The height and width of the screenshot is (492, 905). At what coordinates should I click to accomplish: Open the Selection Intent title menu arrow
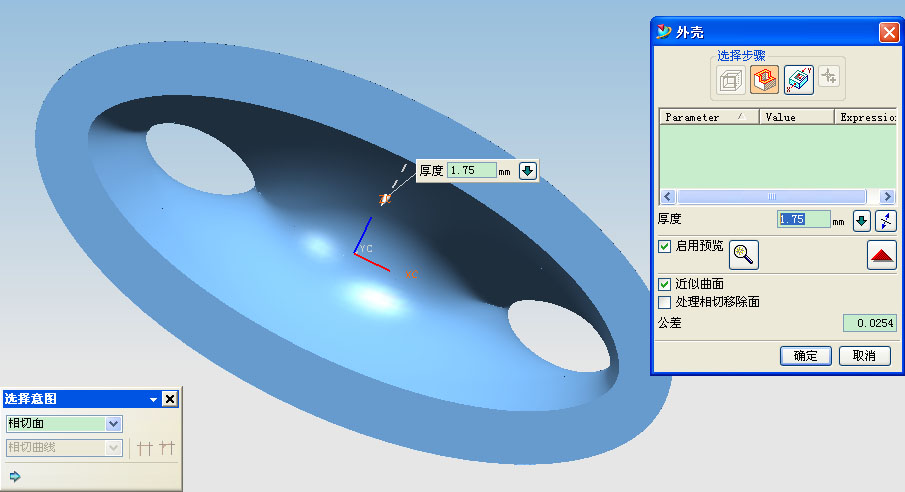pos(154,399)
